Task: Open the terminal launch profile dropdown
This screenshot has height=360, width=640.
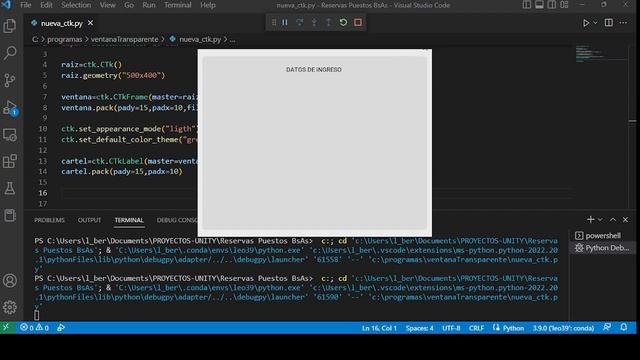Action: pos(600,220)
